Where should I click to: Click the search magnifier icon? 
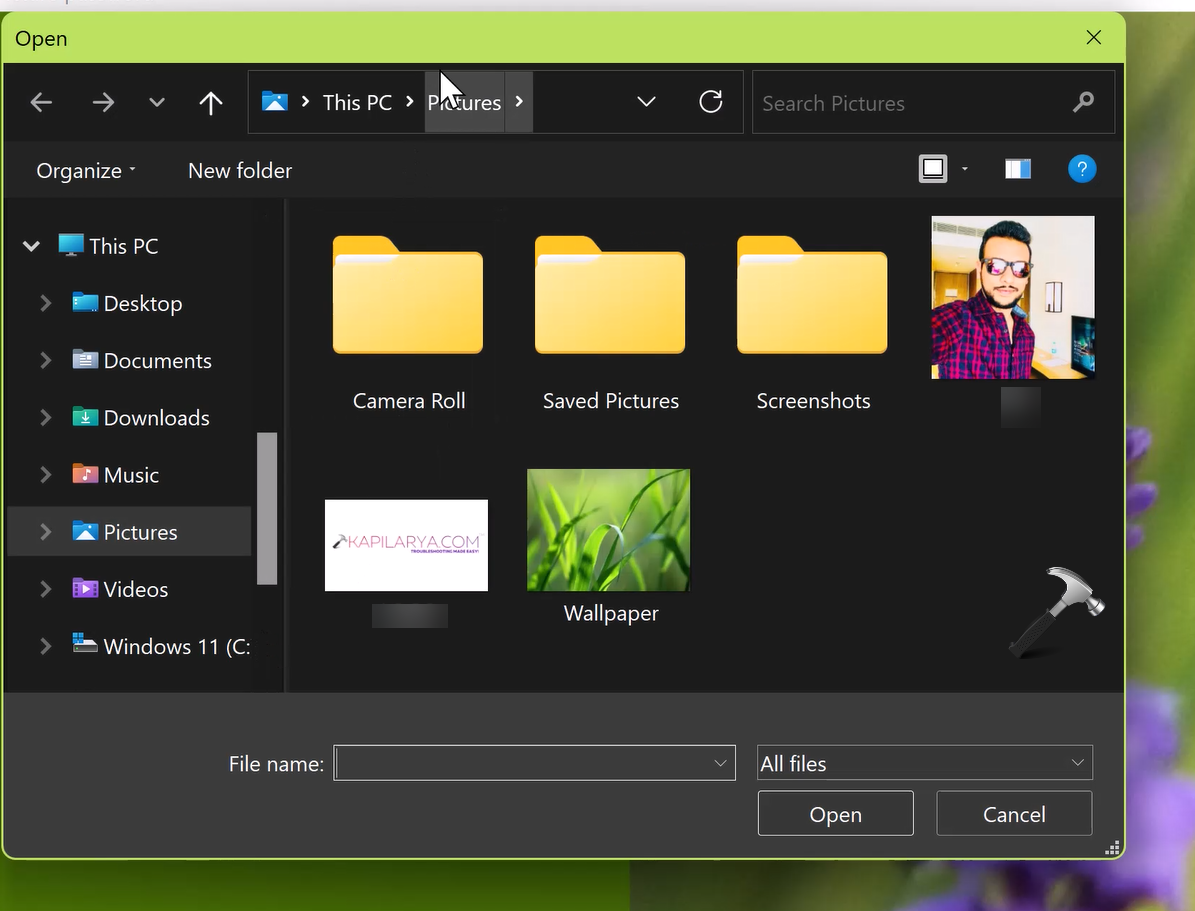(x=1082, y=103)
